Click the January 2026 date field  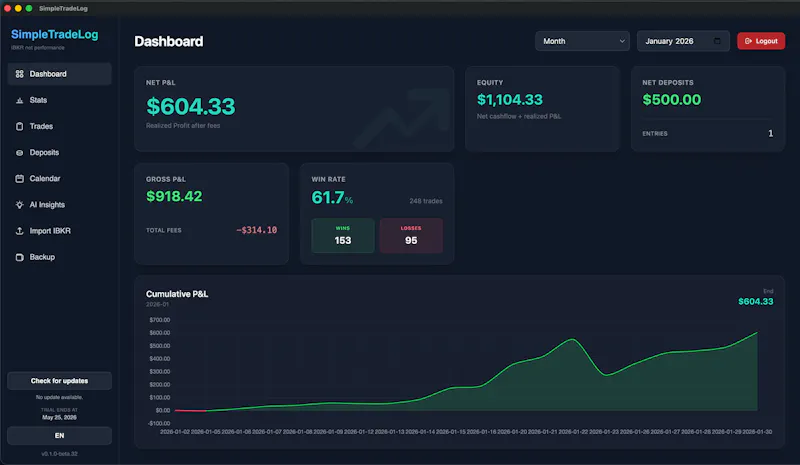click(683, 41)
